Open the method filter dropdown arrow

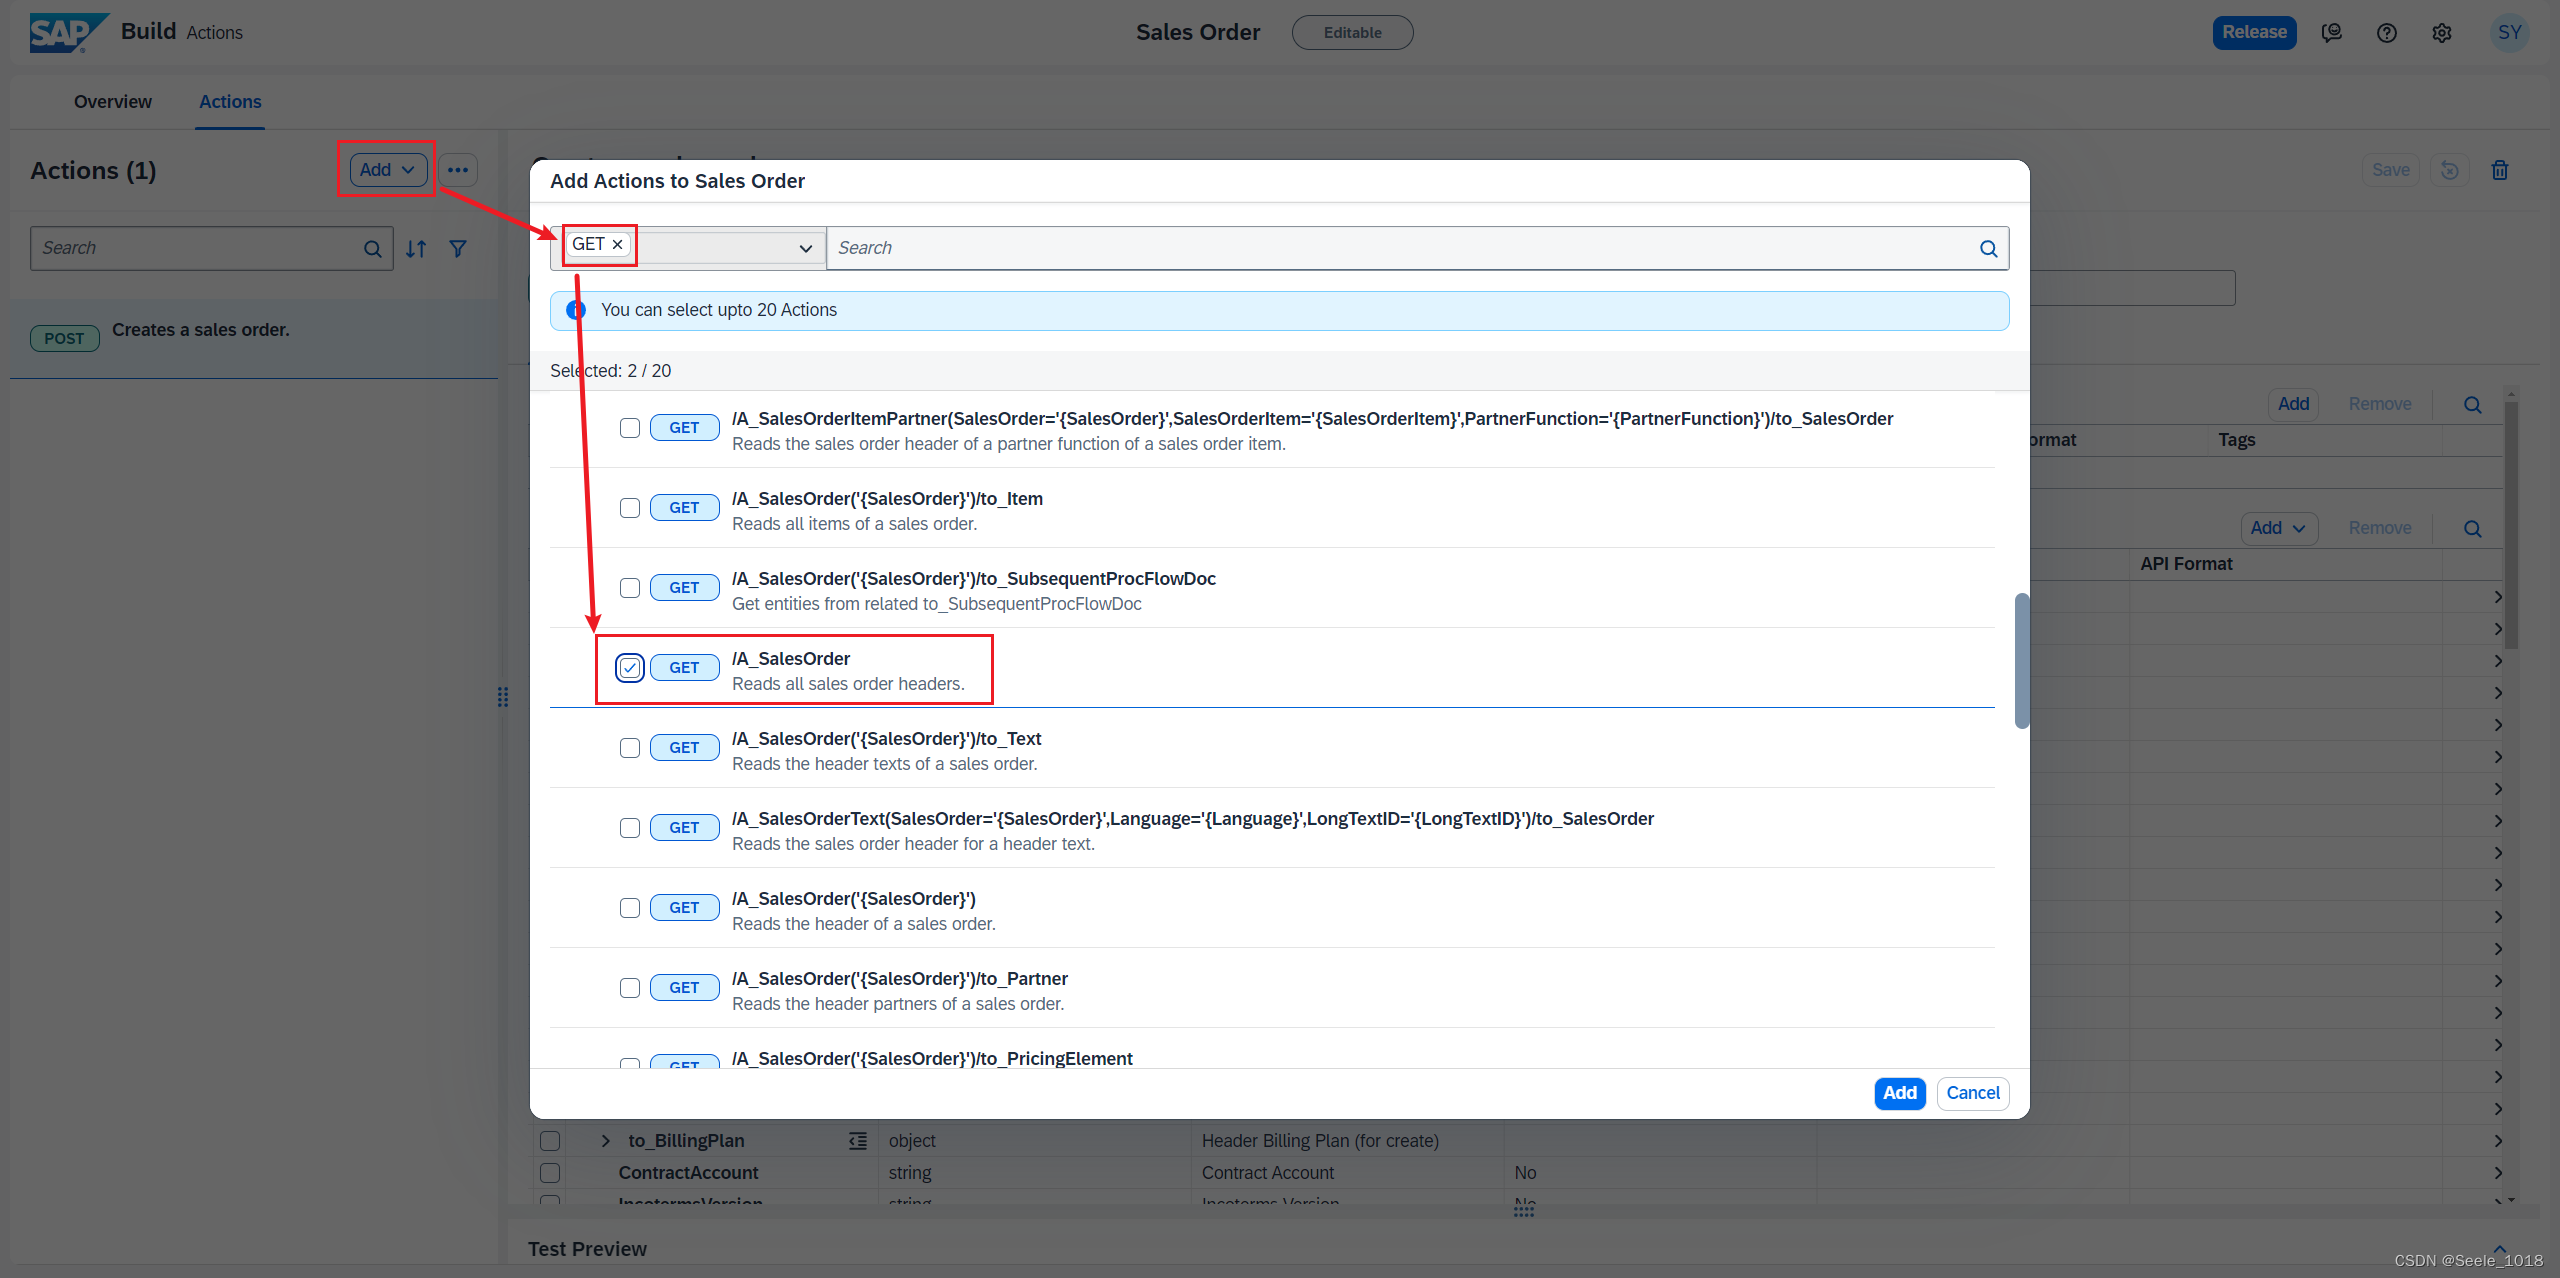tap(805, 249)
